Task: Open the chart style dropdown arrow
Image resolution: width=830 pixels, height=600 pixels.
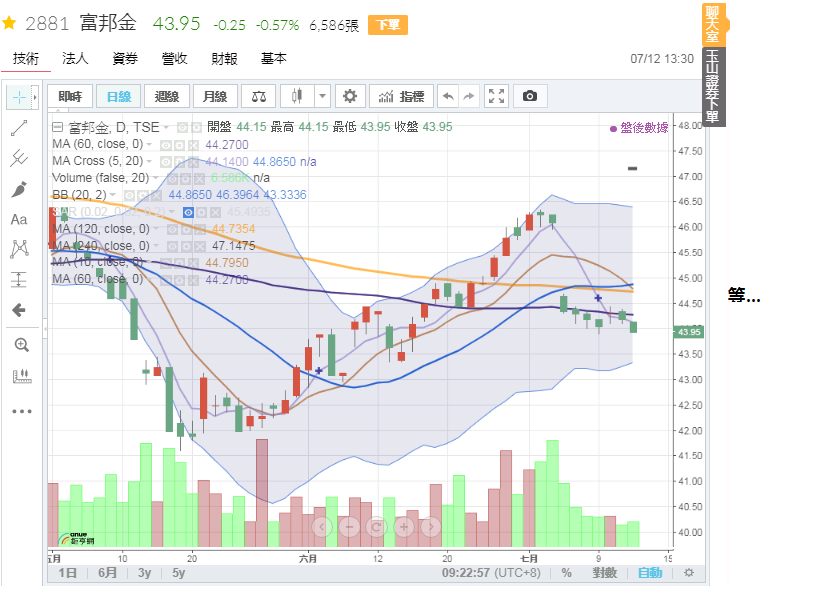Action: 322,96
